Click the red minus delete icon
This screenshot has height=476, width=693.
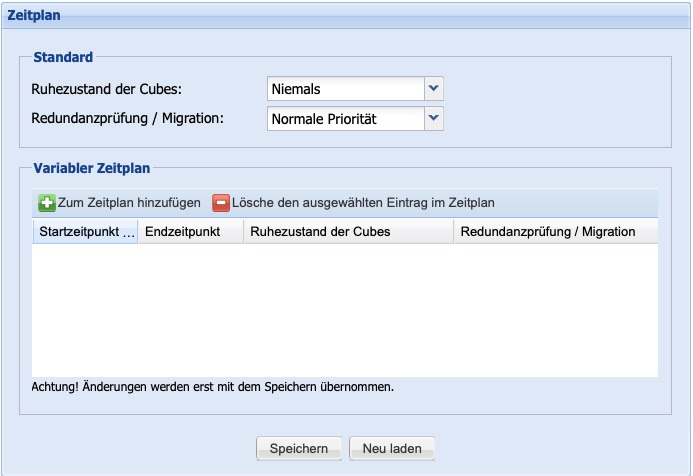[x=221, y=203]
